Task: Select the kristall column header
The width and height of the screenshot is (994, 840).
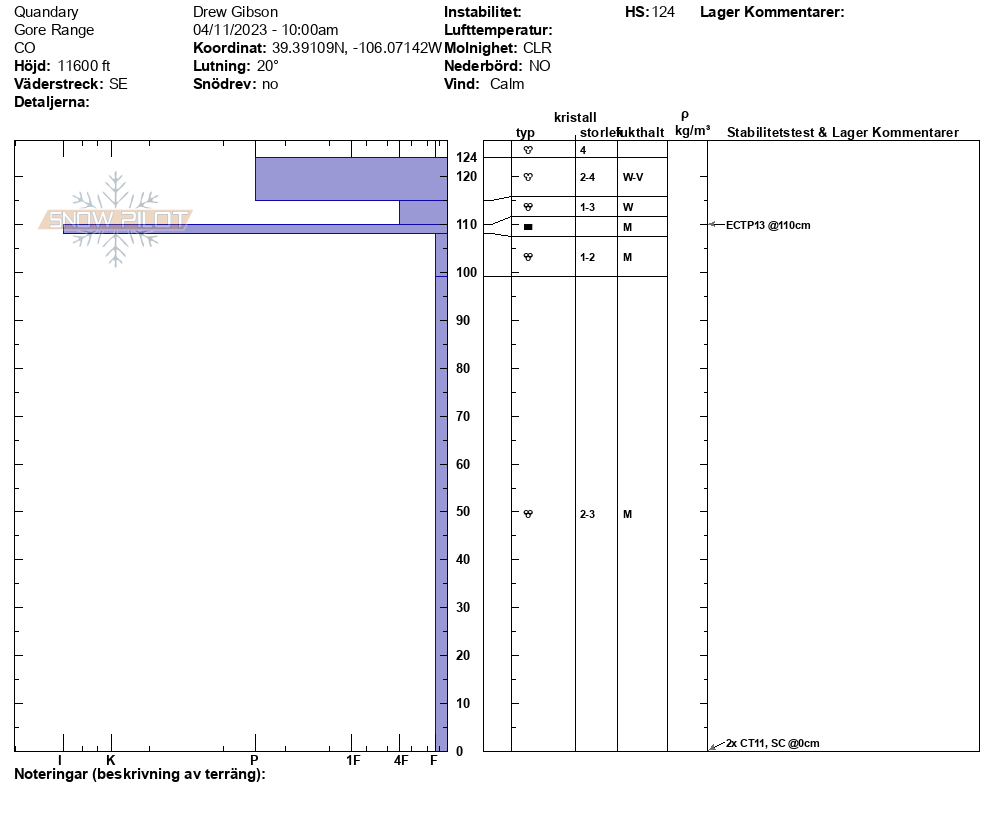Action: [575, 117]
